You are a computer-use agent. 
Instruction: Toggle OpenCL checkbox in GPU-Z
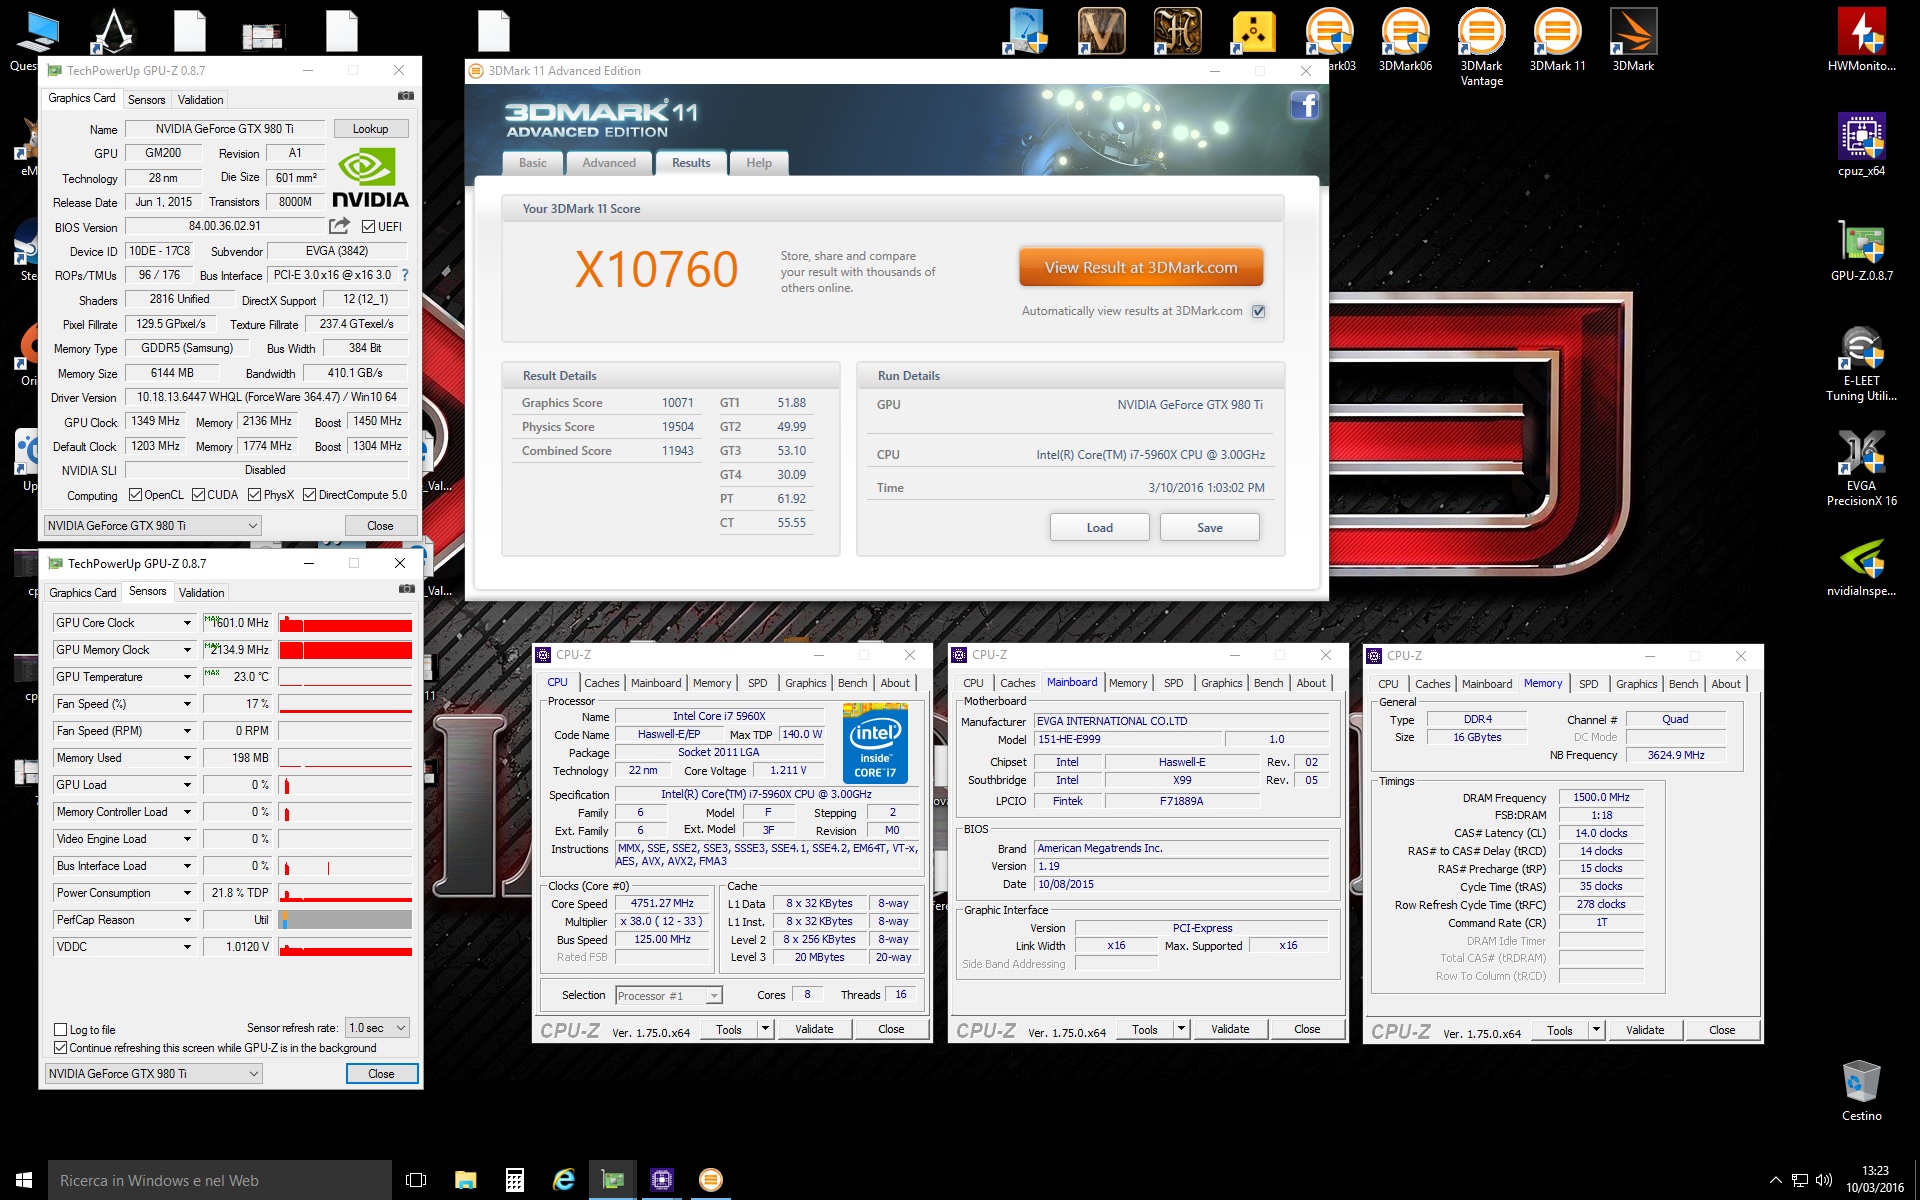pyautogui.click(x=137, y=495)
